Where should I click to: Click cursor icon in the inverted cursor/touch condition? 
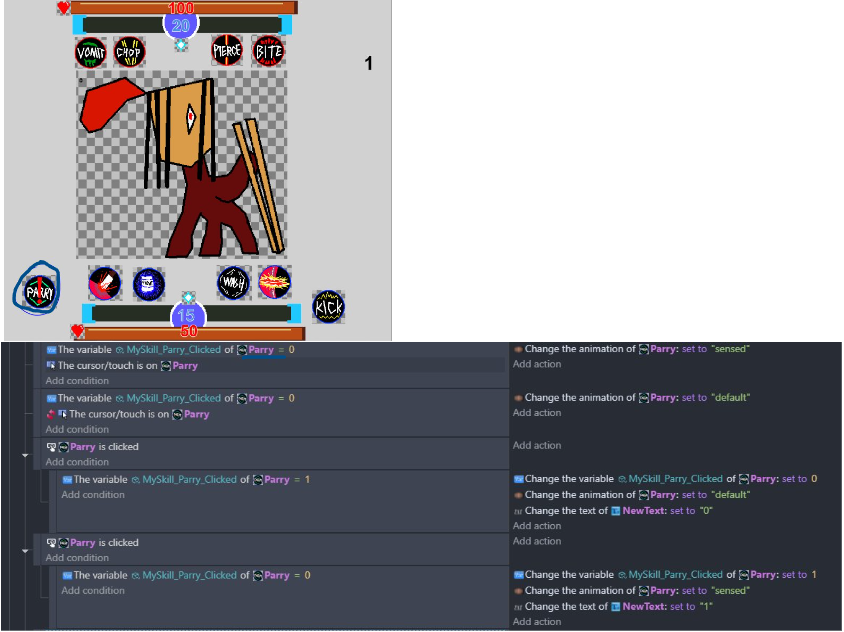click(62, 414)
